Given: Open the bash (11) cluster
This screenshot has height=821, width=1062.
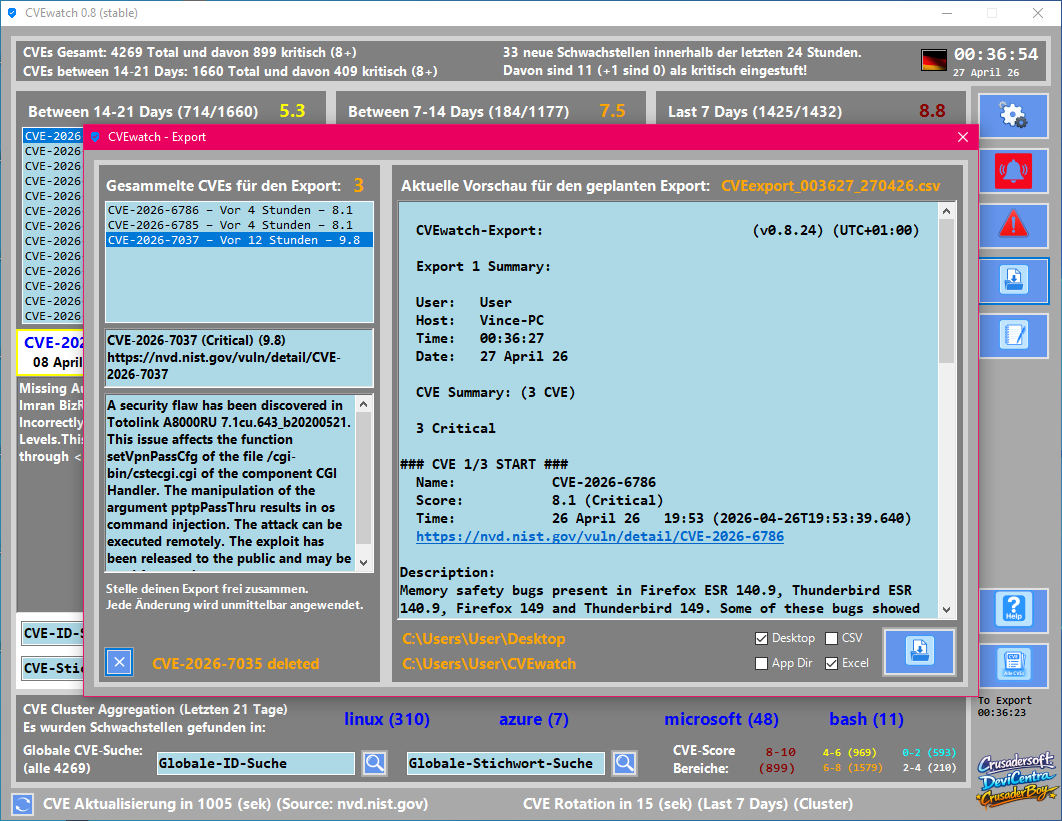Looking at the screenshot, I should (866, 719).
